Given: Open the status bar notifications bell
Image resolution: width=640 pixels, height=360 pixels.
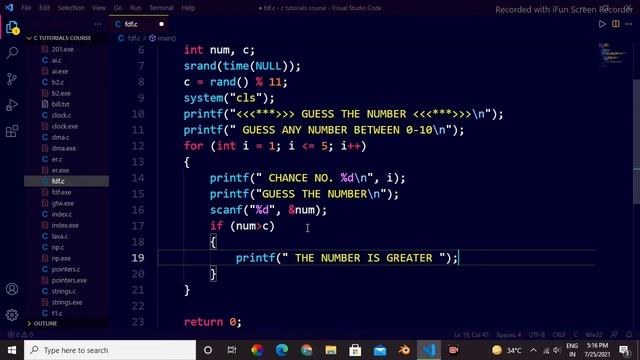Looking at the screenshot, I should pyautogui.click(x=629, y=335).
